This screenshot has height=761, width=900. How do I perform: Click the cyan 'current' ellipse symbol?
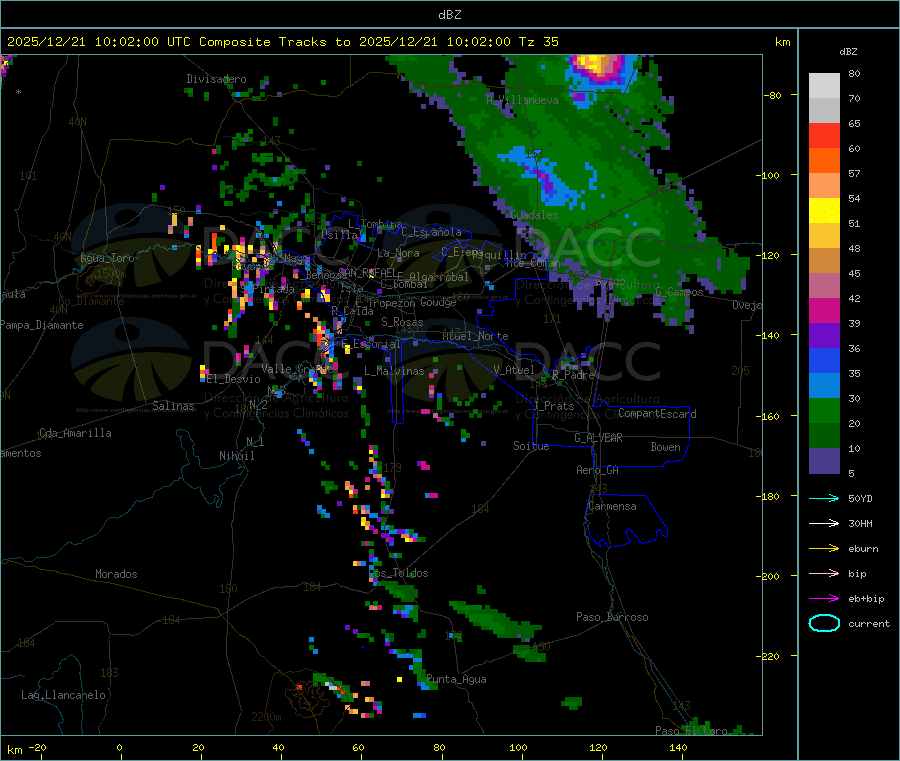[824, 623]
